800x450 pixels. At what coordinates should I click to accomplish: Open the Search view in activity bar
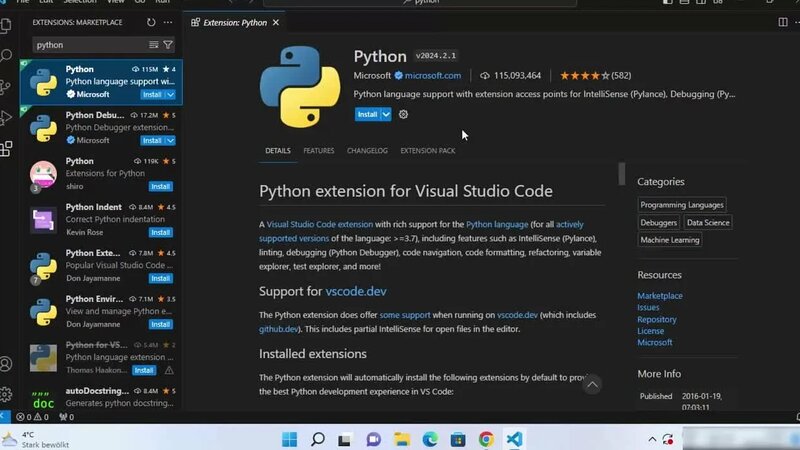[x=6, y=56]
